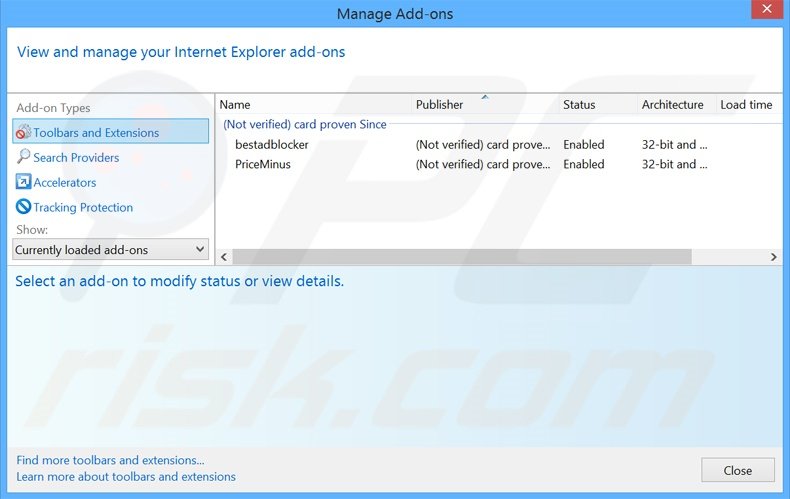
Task: Click bestadblocker's 32-bit architecture cell
Action: coord(674,145)
